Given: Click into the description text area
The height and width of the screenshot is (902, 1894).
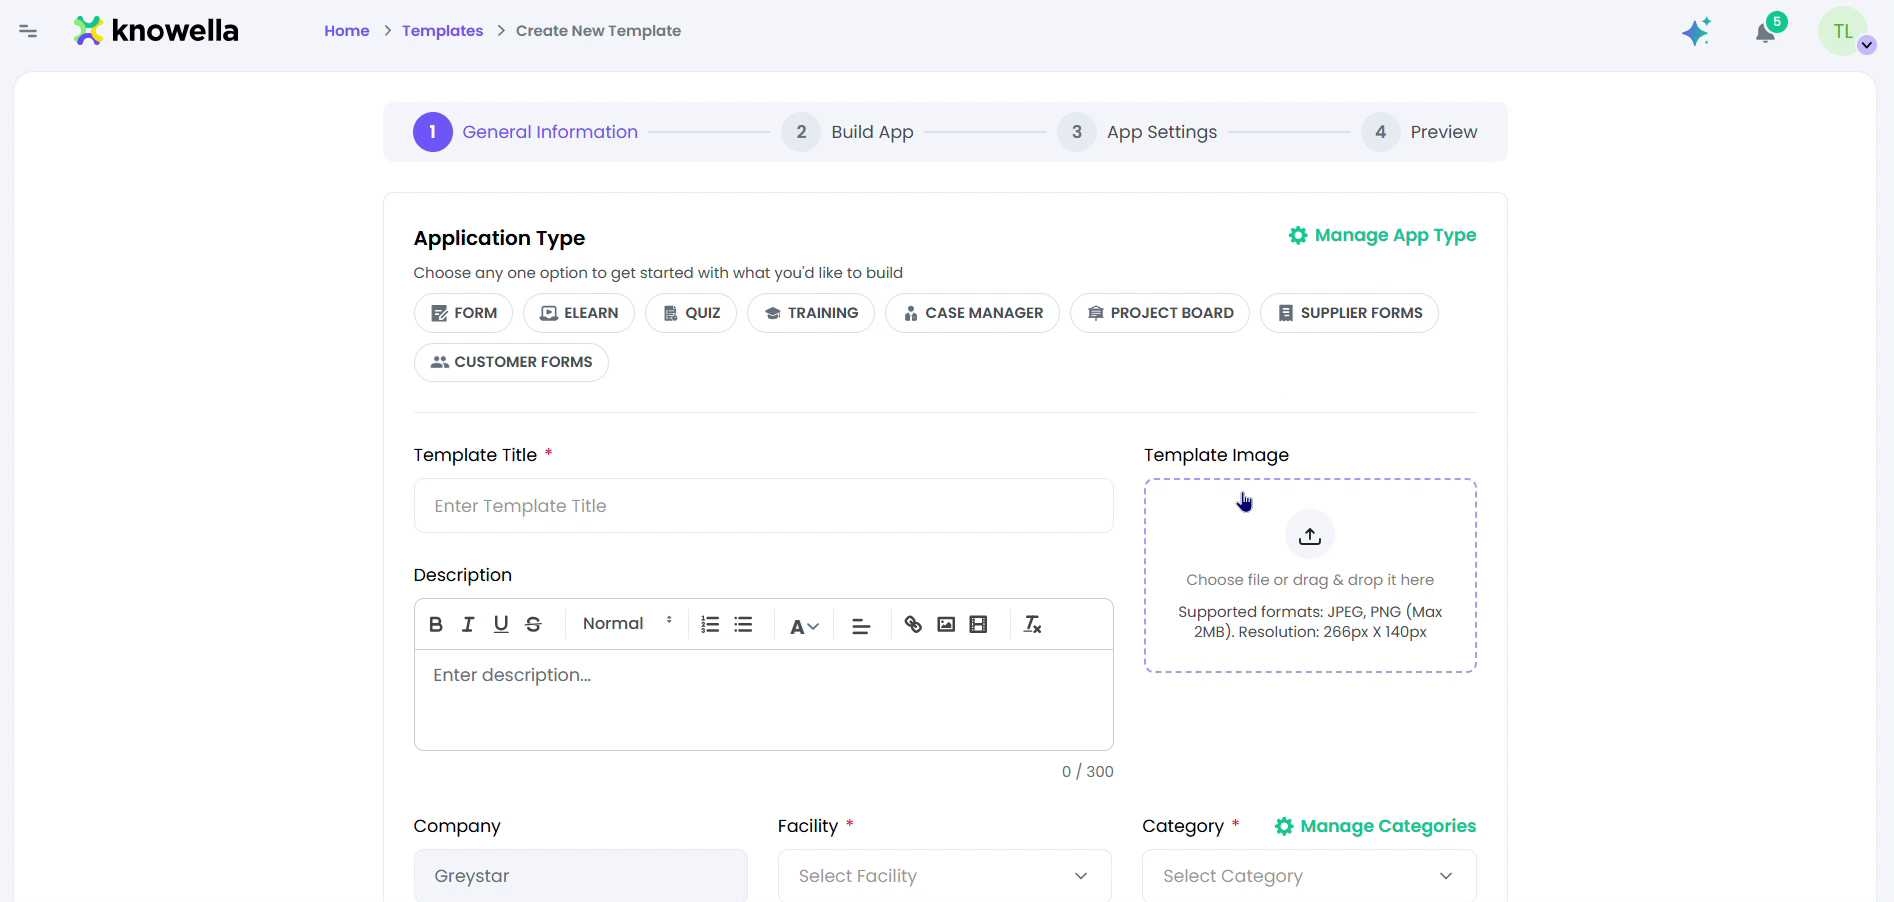Looking at the screenshot, I should click(763, 700).
